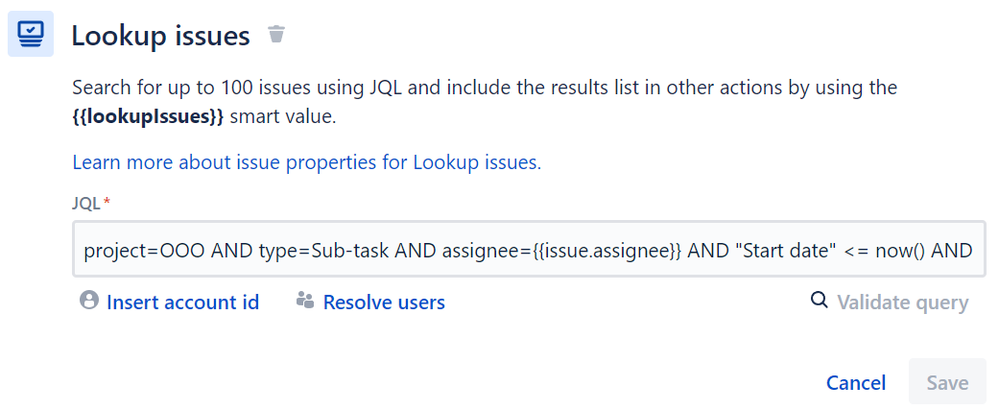Delete the Lookup issues action via trash icon

point(276,34)
